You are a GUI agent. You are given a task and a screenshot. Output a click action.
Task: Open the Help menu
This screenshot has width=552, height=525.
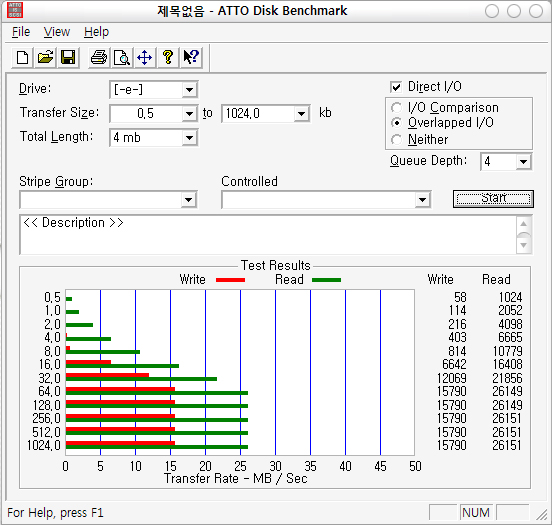[x=96, y=32]
